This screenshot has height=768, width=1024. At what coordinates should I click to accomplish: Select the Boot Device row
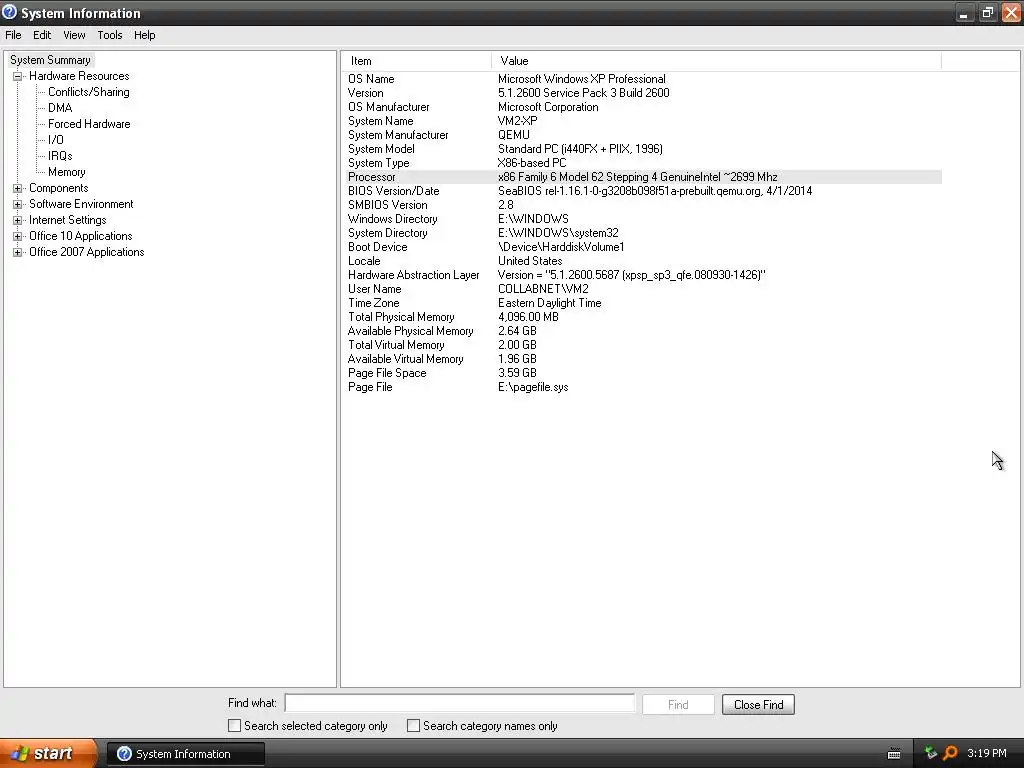click(x=643, y=248)
